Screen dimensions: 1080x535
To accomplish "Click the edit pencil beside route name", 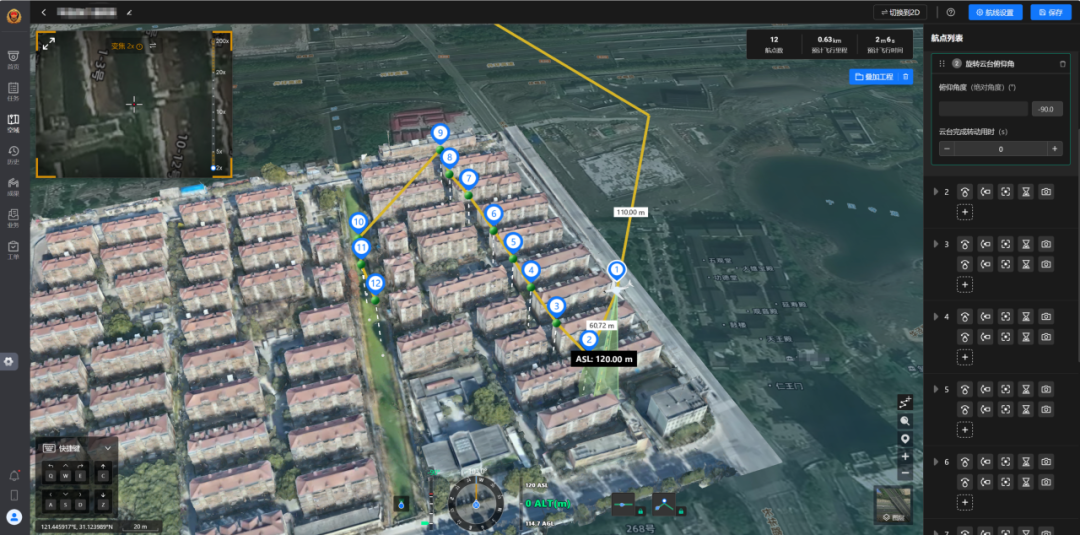I will 129,12.
